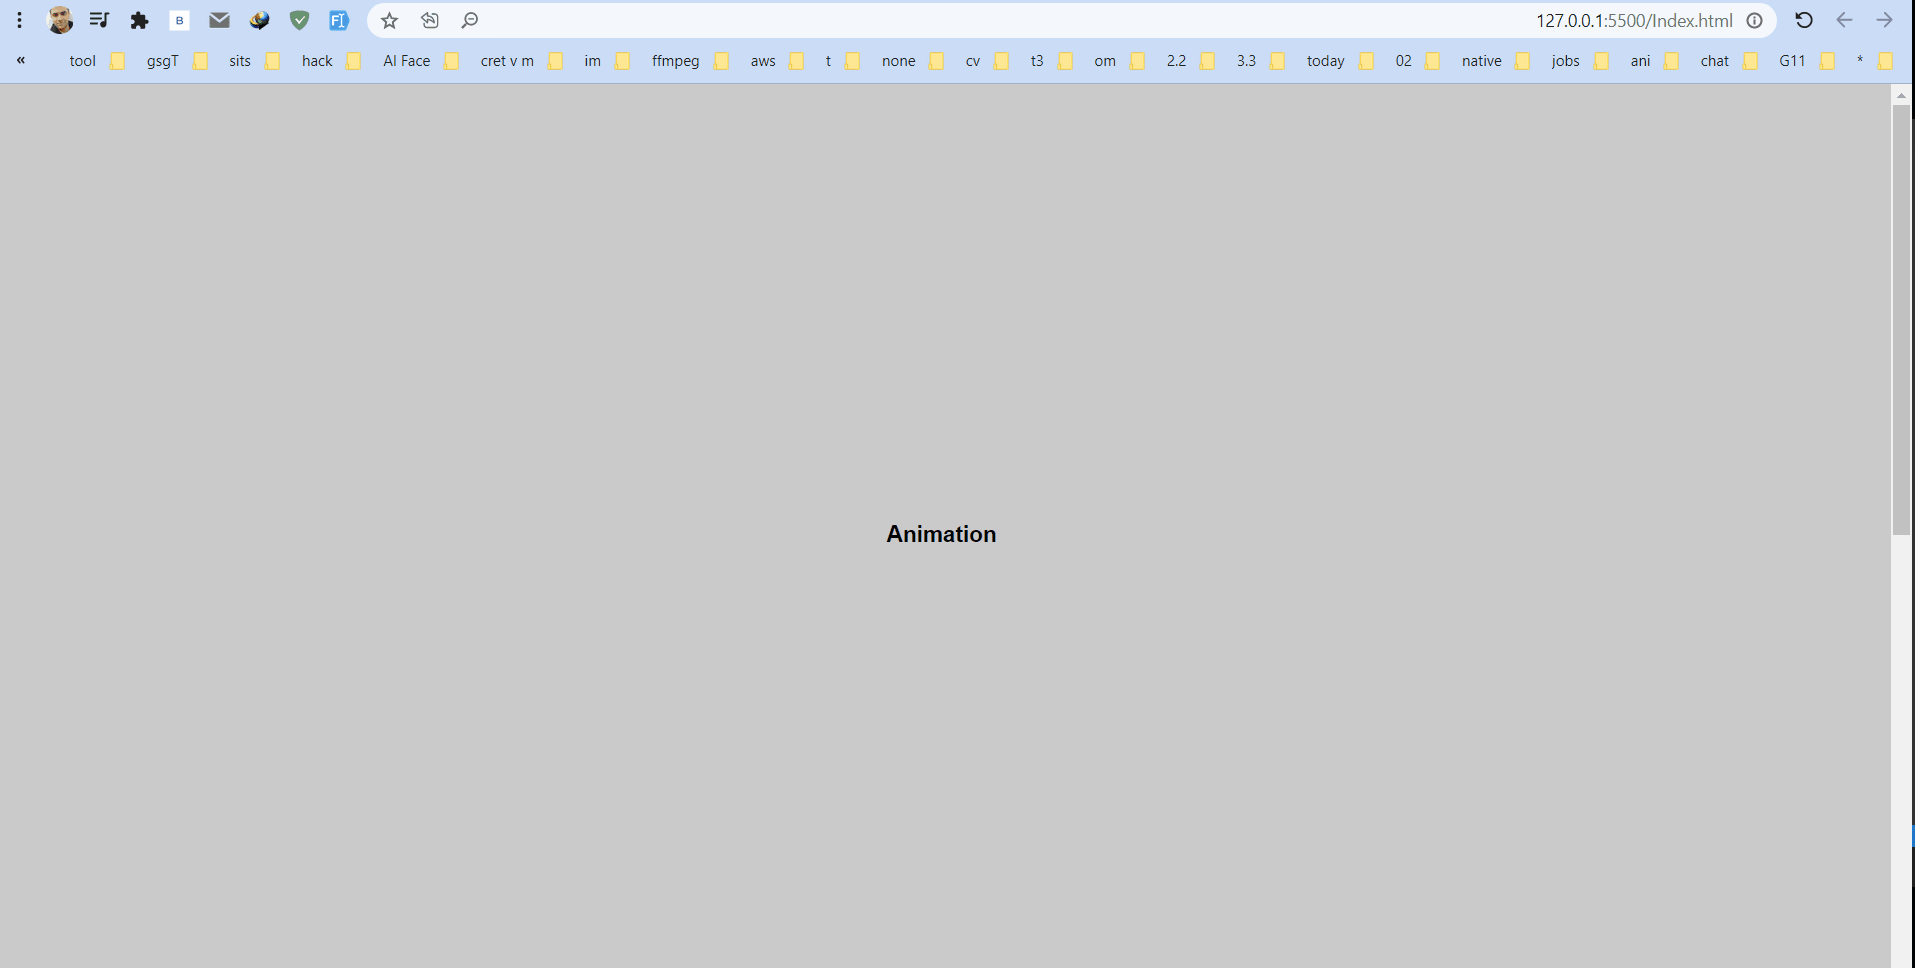Bookmark this page with the star icon
The image size is (1915, 968).
[x=389, y=20]
